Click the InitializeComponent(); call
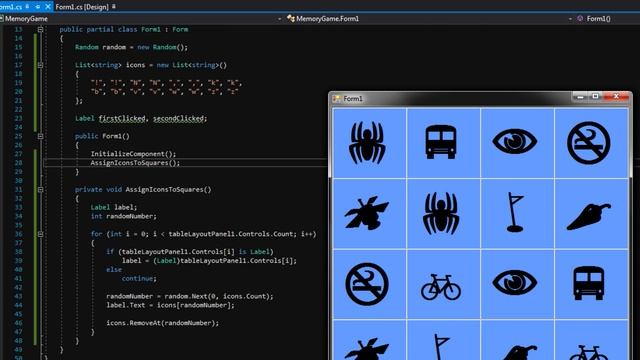 133,154
